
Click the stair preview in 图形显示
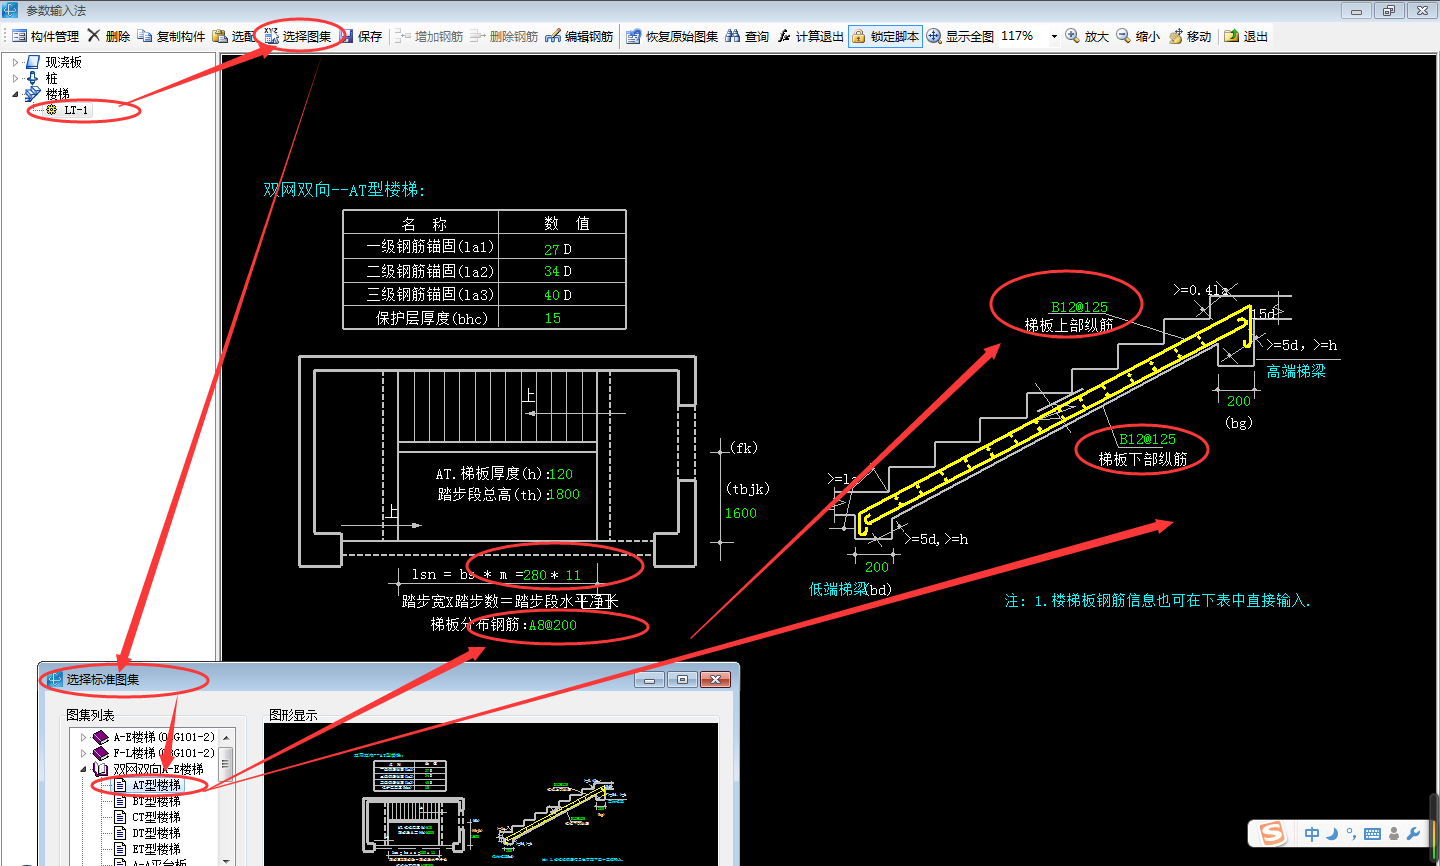[x=491, y=794]
